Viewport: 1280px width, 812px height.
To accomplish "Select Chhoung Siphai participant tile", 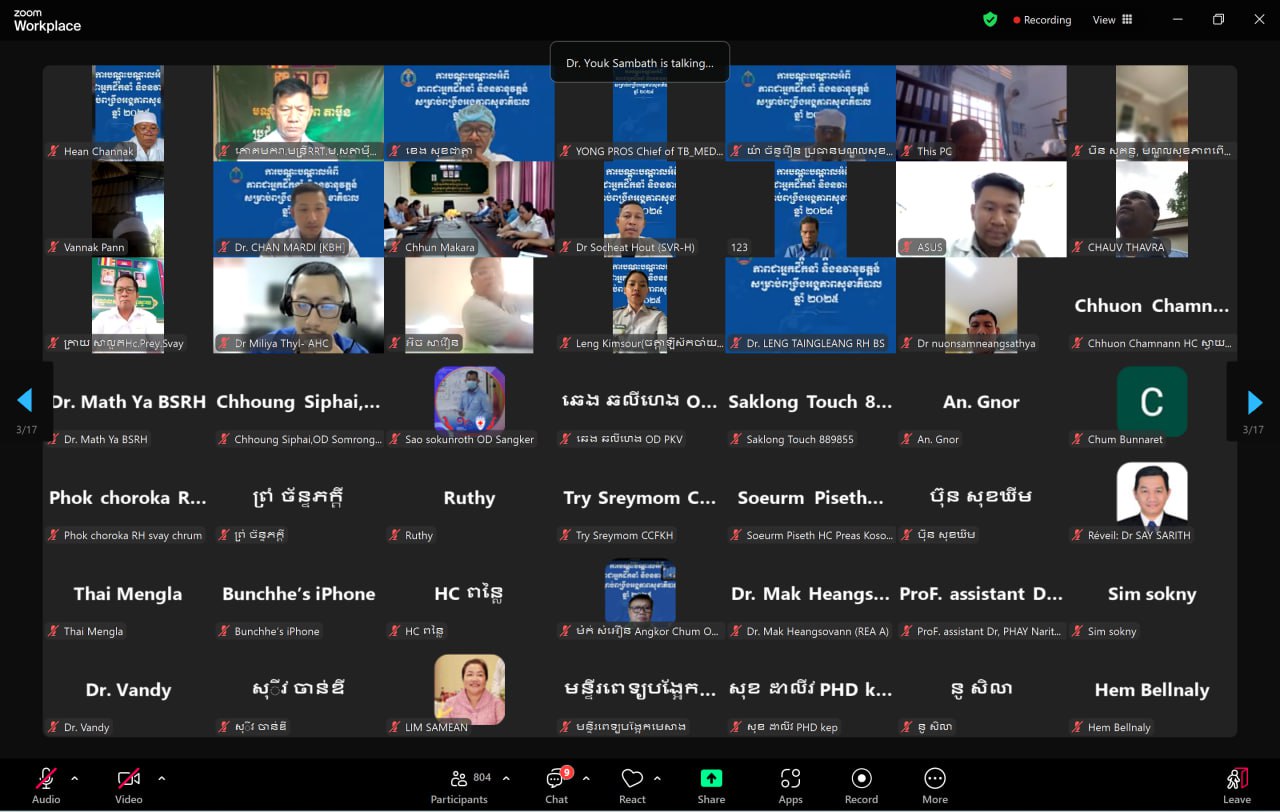I will click(x=299, y=401).
